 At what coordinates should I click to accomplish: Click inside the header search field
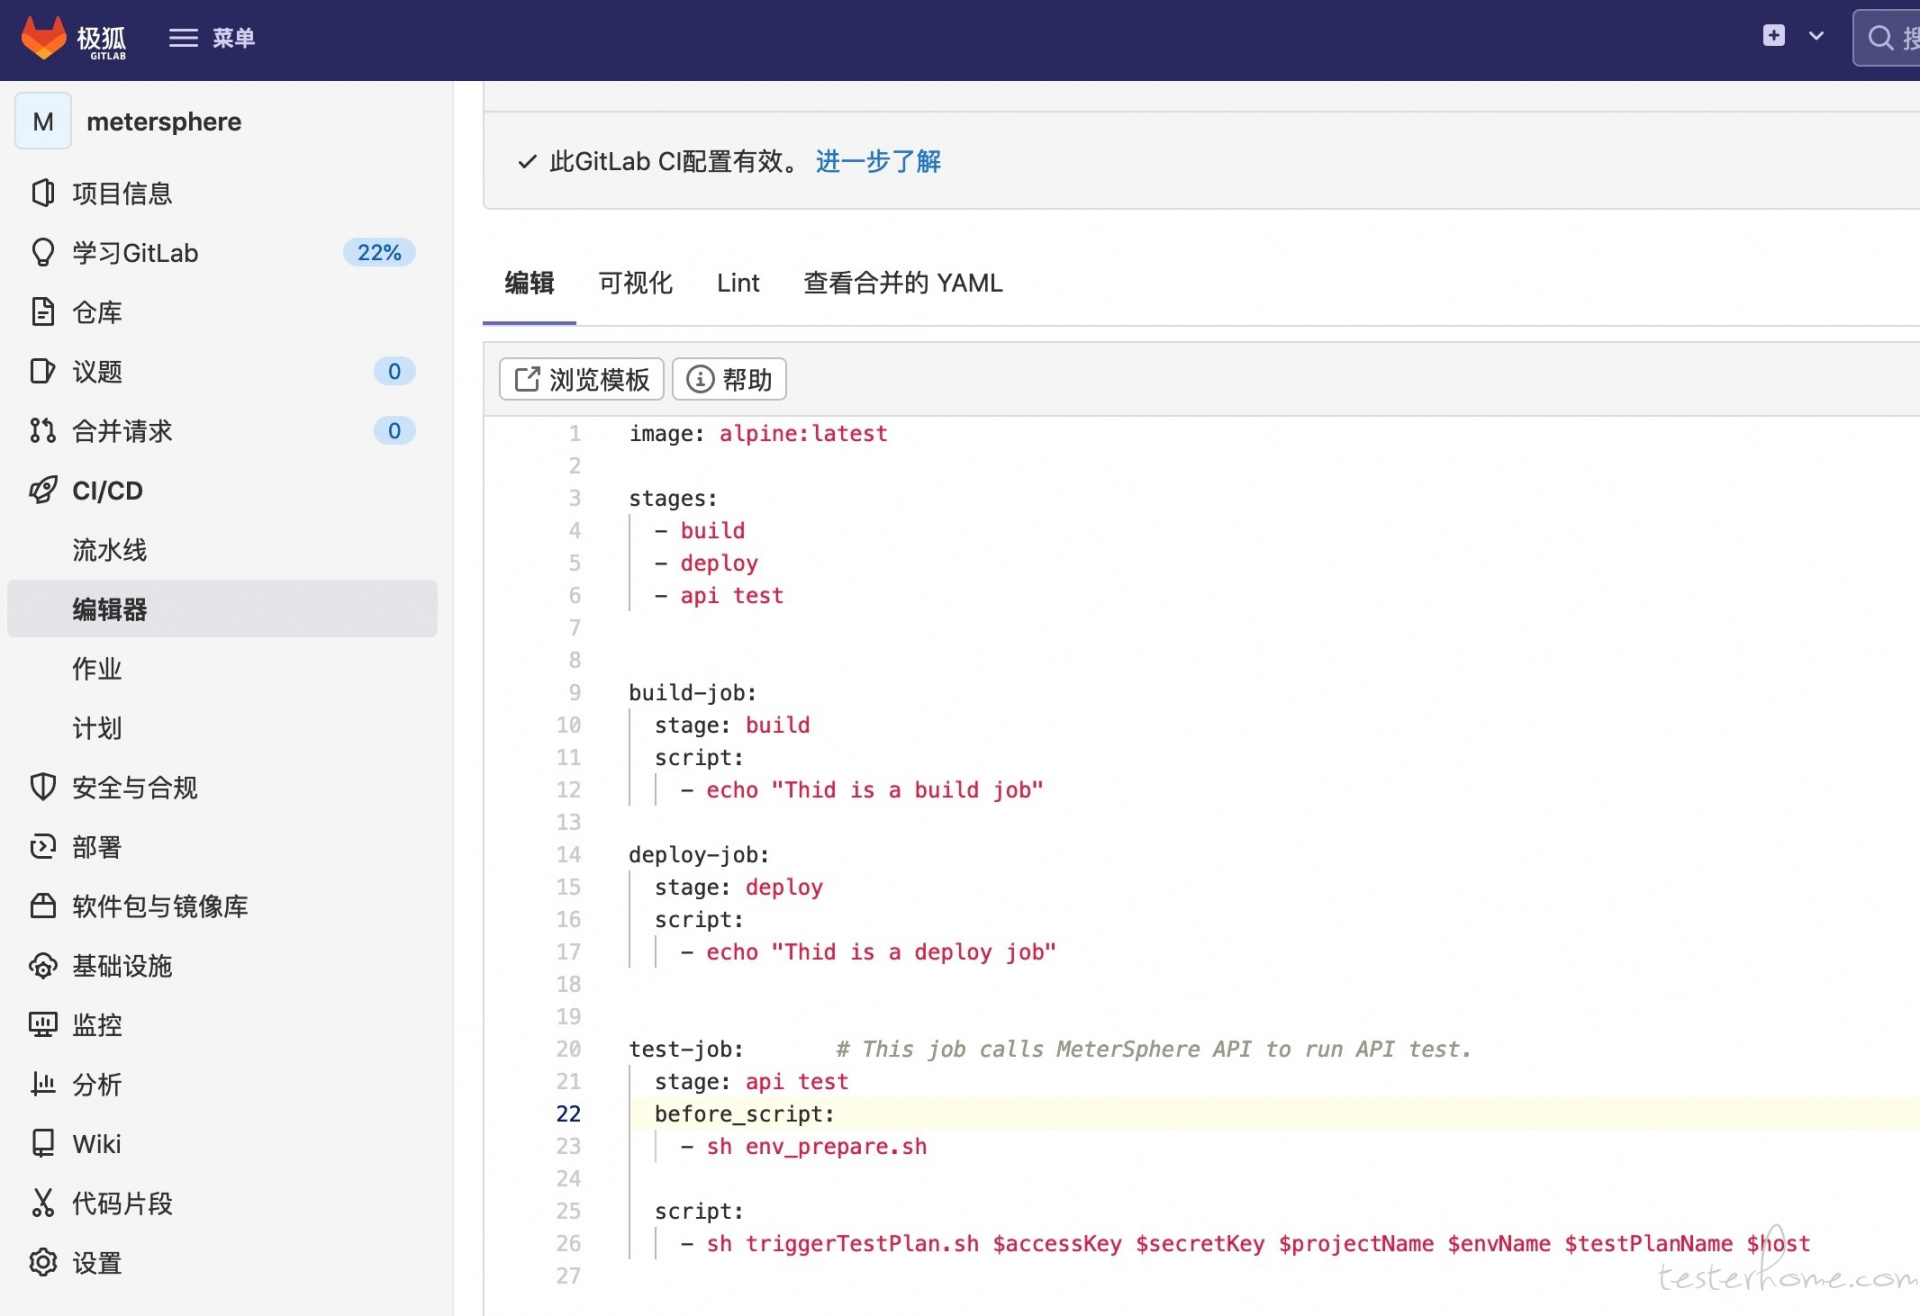tap(1888, 38)
